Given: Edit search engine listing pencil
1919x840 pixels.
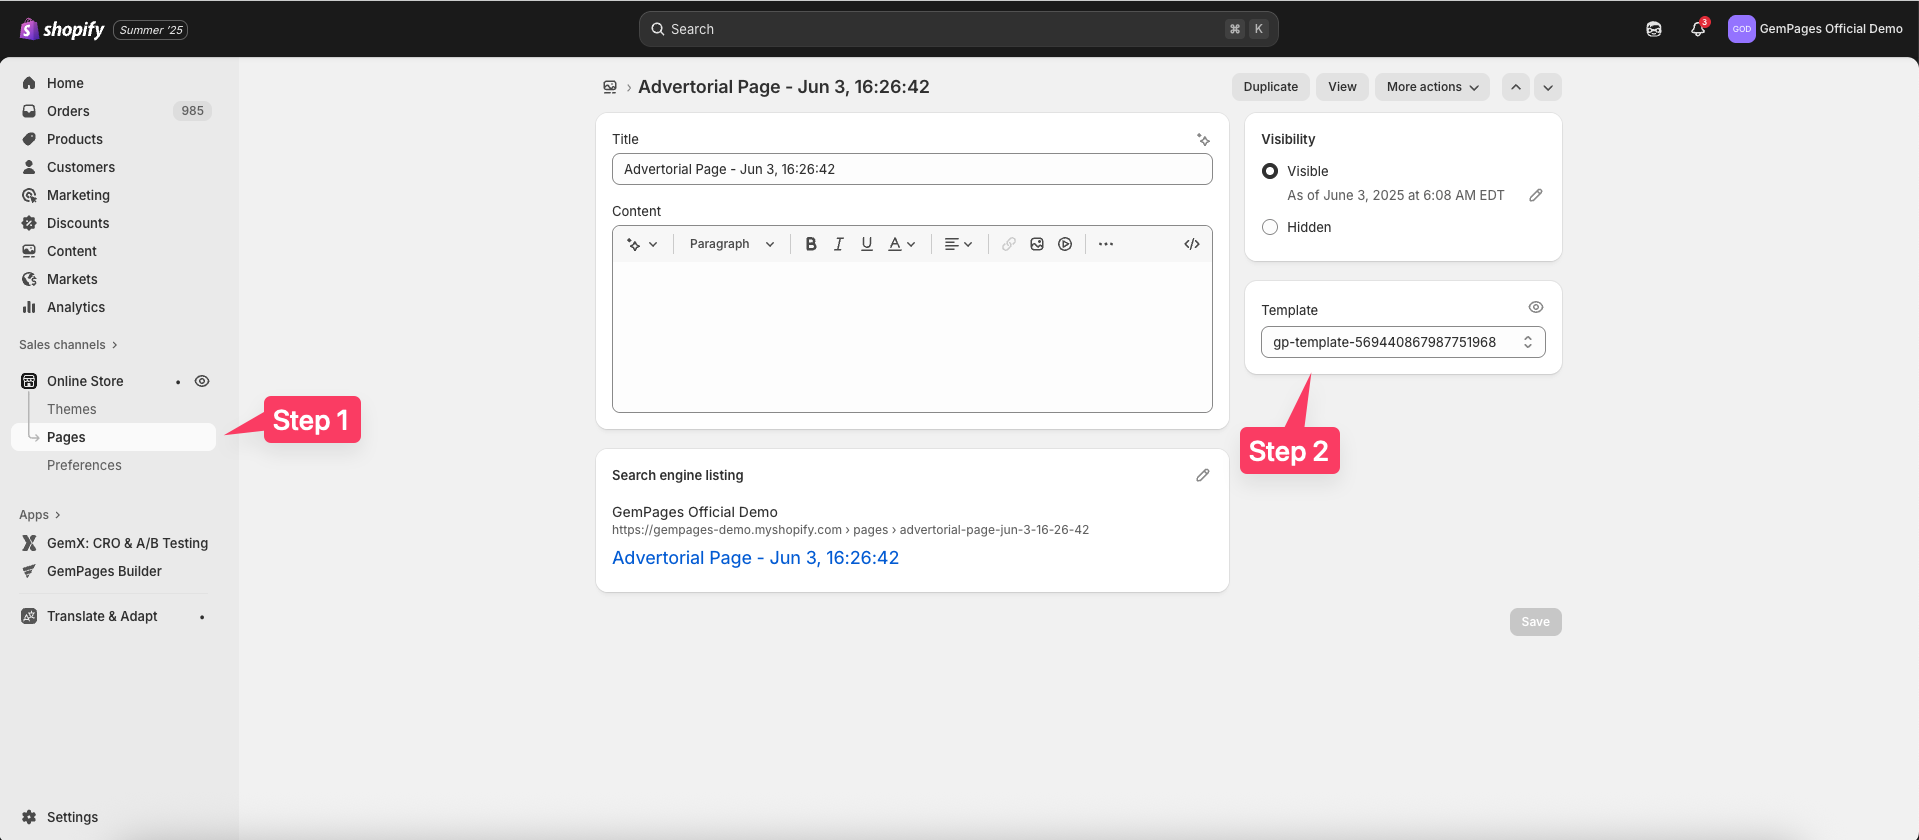Looking at the screenshot, I should click(1203, 475).
